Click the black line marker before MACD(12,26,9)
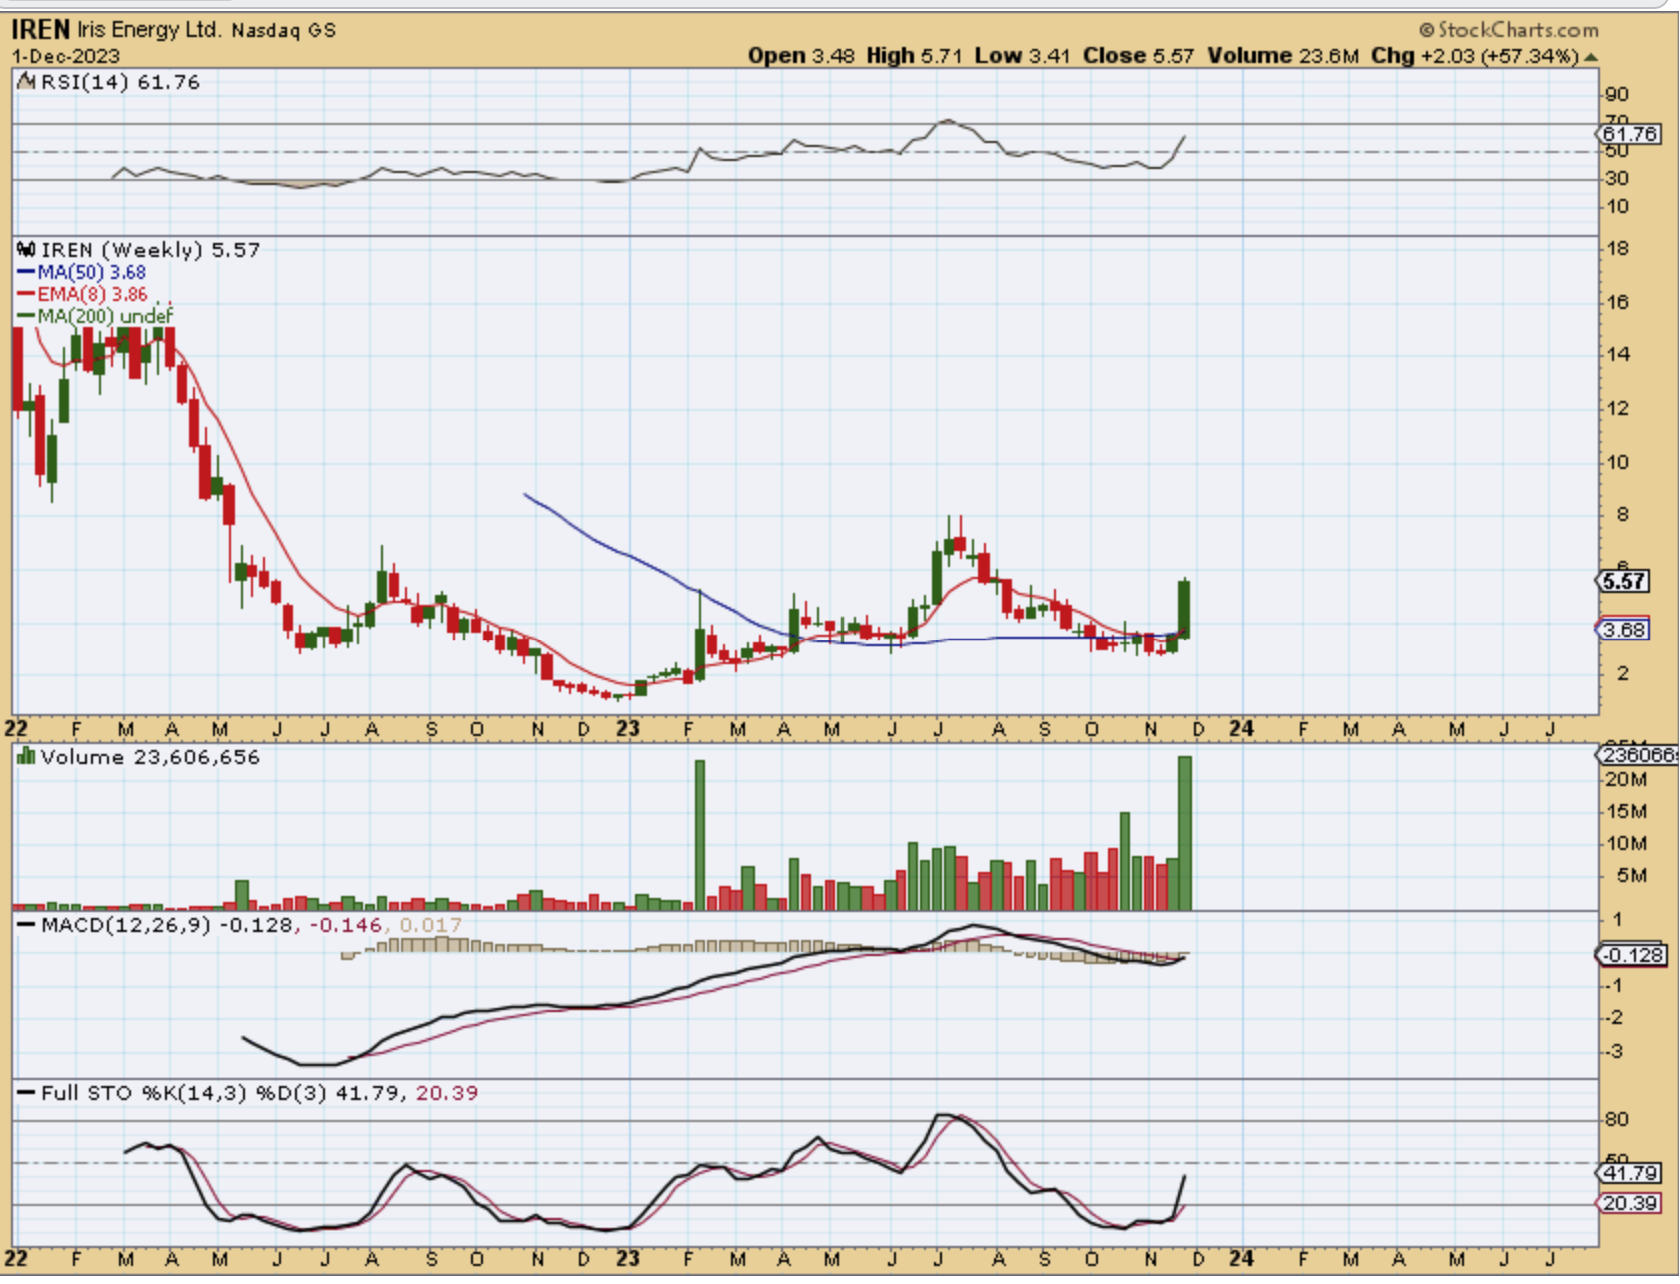 [27, 925]
